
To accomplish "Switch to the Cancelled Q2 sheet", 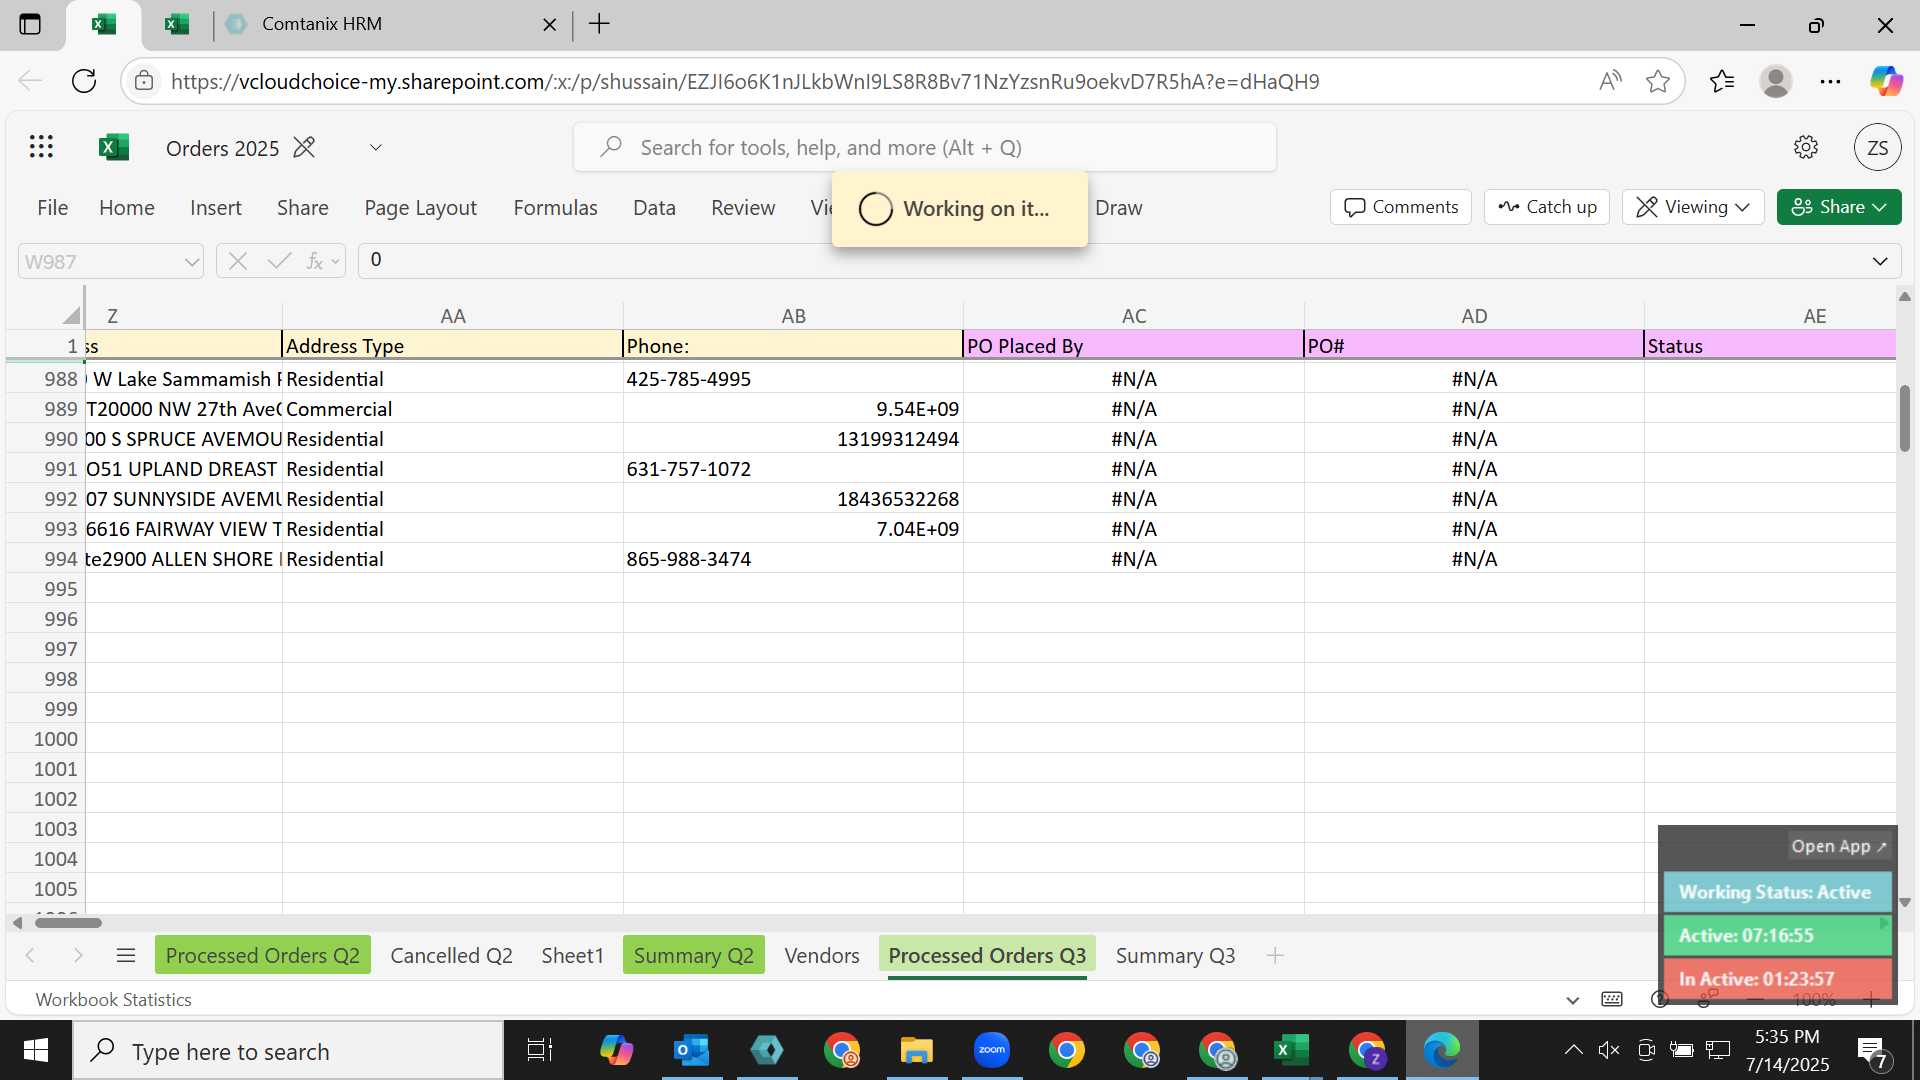I will pos(451,955).
